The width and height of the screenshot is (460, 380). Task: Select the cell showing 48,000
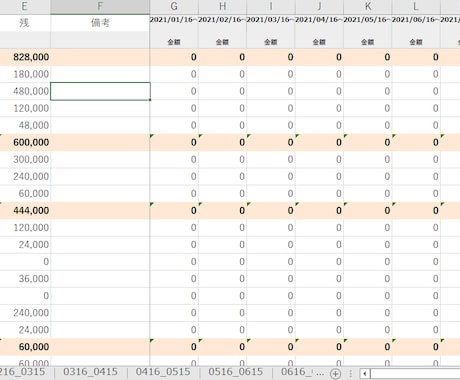[25, 125]
